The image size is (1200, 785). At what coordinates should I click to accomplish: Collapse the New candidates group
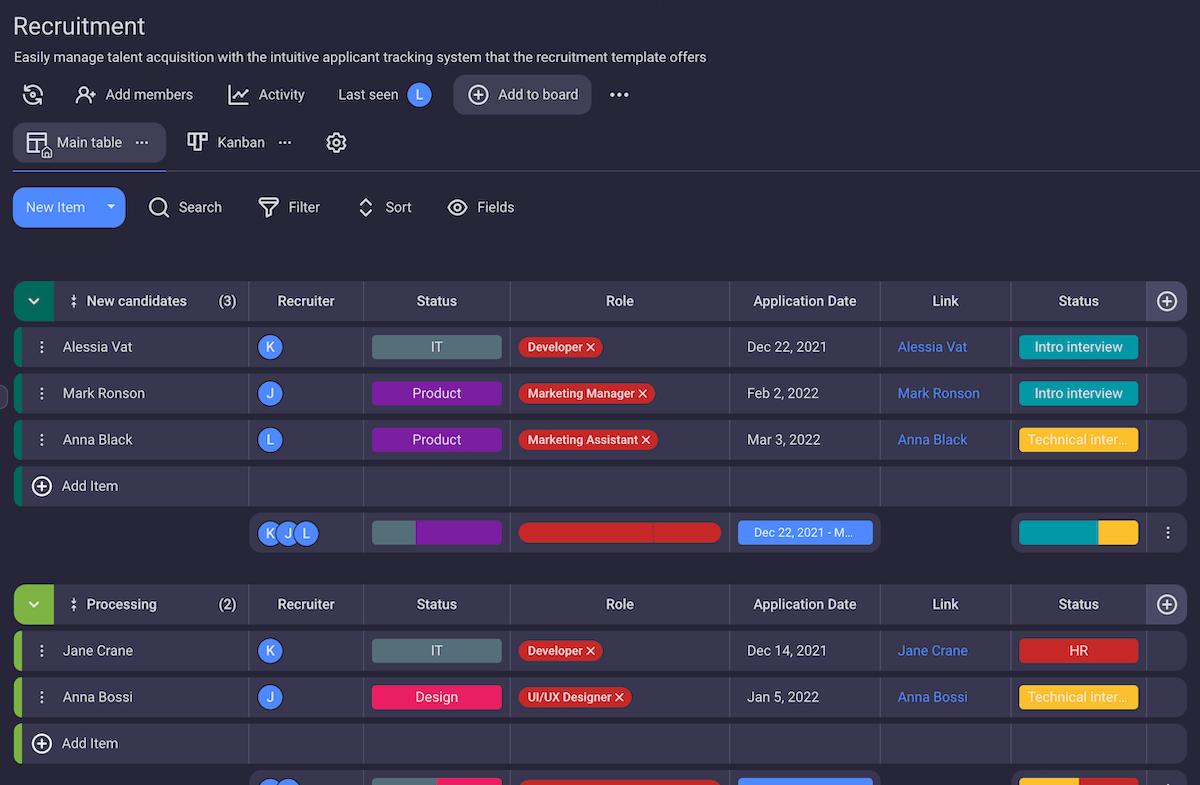point(34,301)
